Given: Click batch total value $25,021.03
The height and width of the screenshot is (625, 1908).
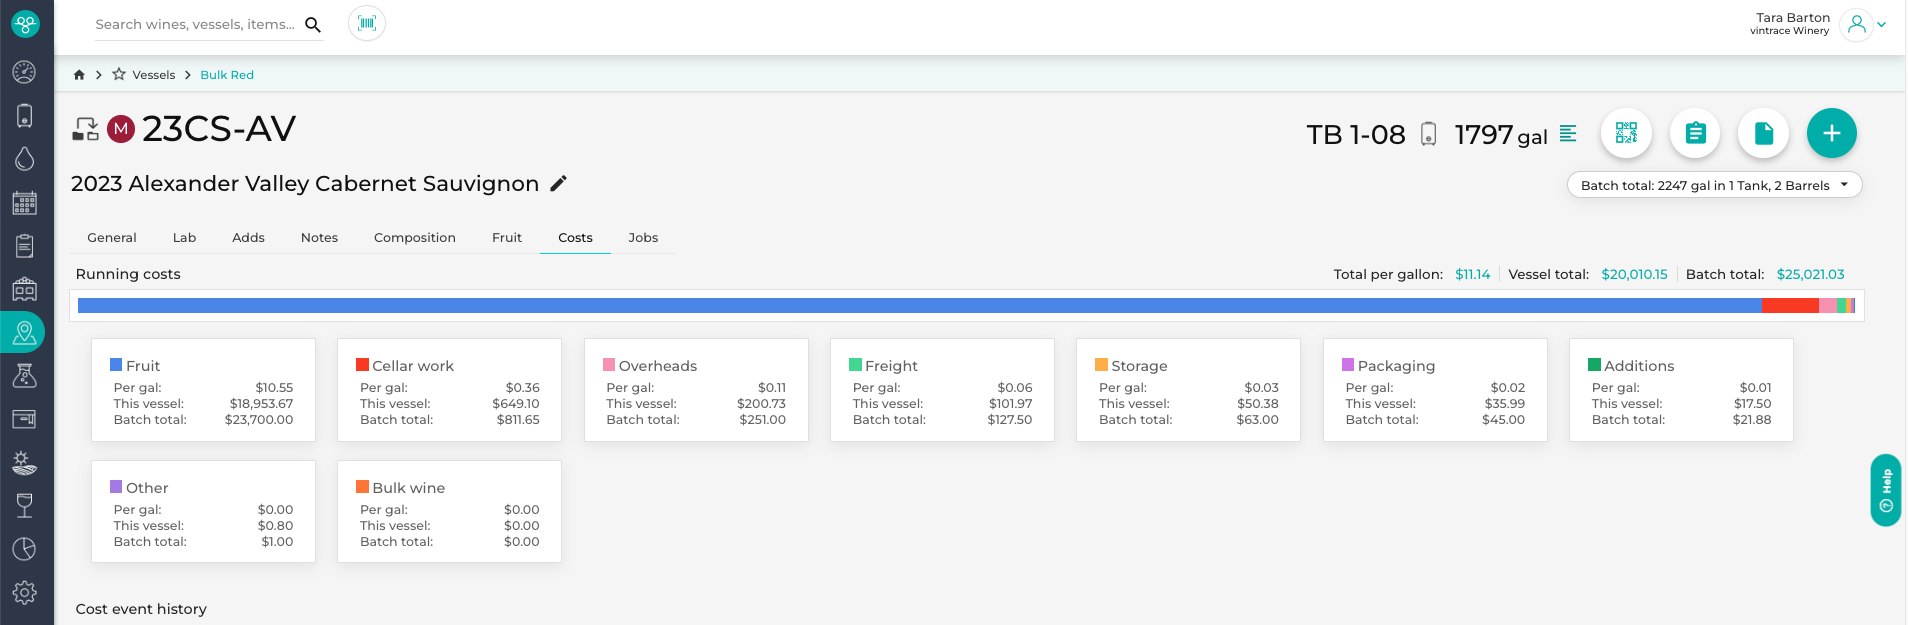Looking at the screenshot, I should point(1810,274).
